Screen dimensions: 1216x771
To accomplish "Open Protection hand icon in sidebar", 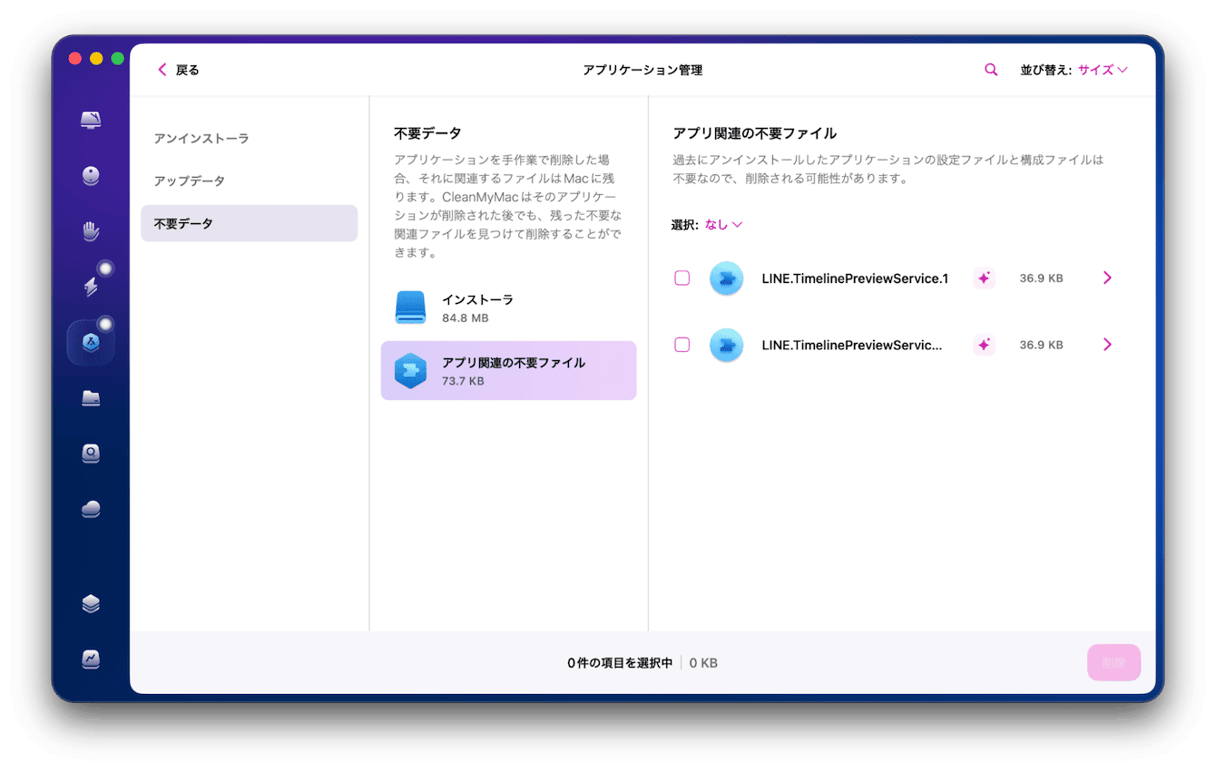I will tap(91, 232).
